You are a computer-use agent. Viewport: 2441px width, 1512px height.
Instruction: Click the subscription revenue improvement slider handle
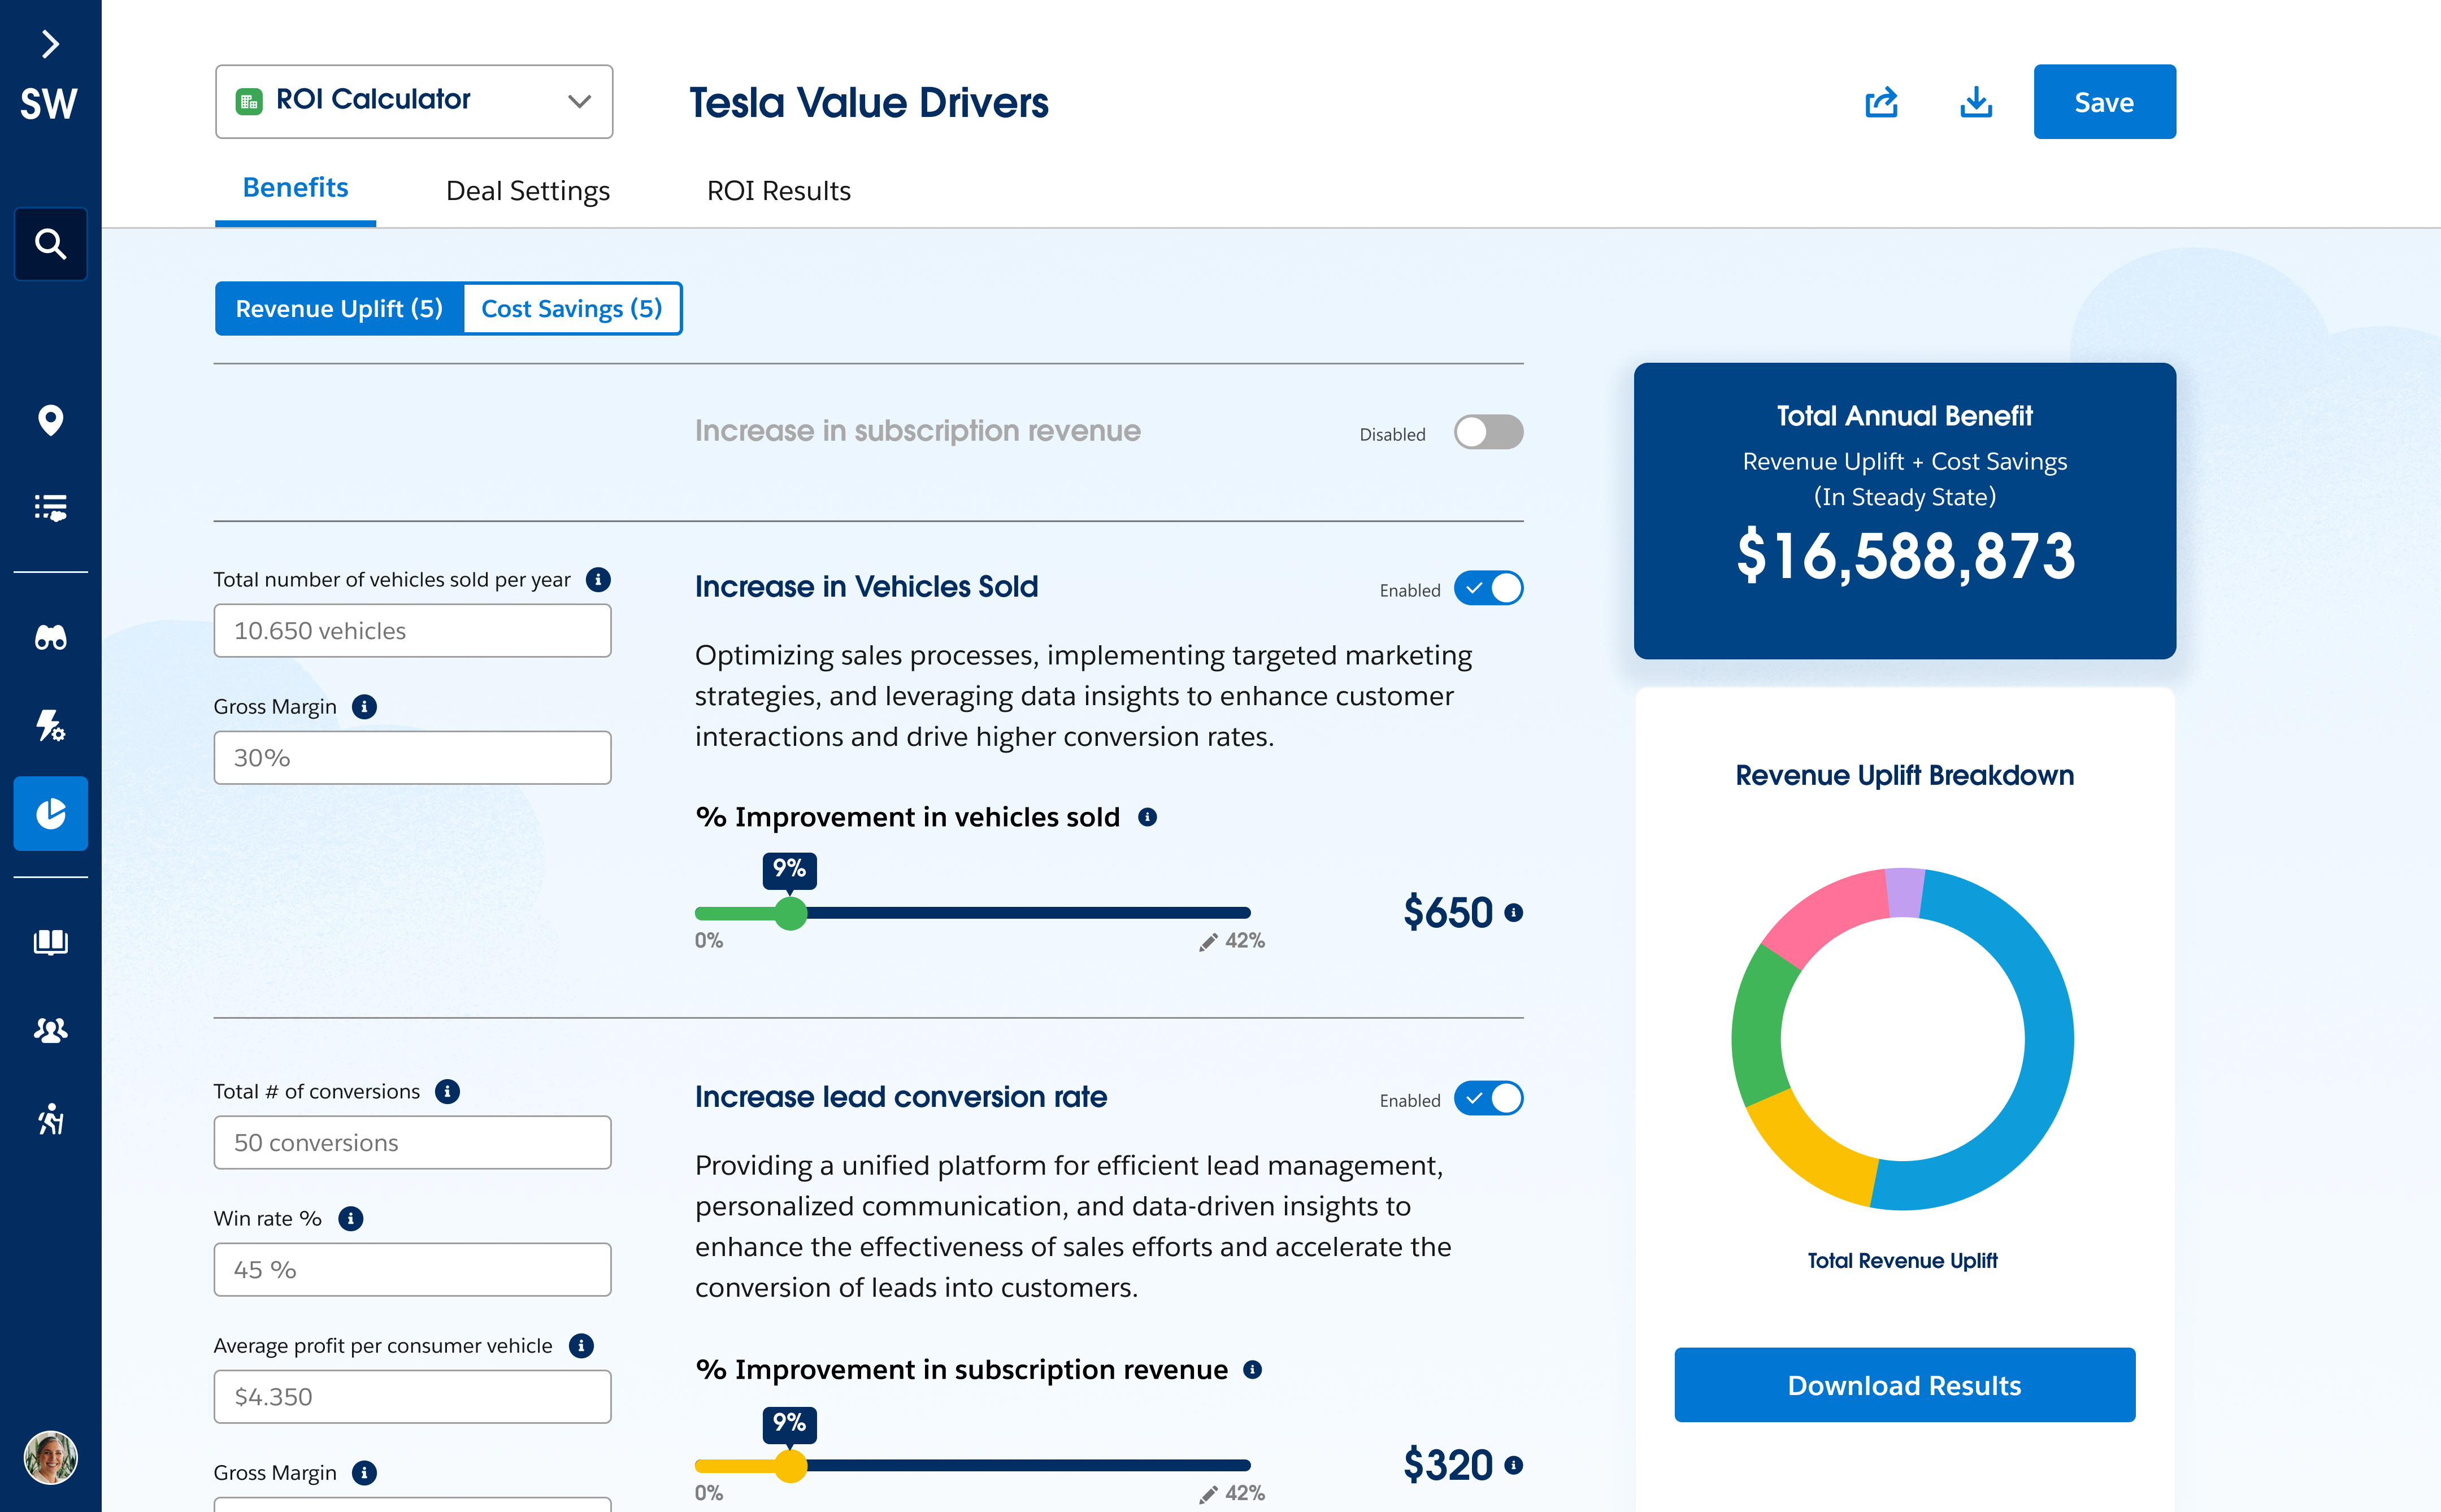[x=791, y=1466]
